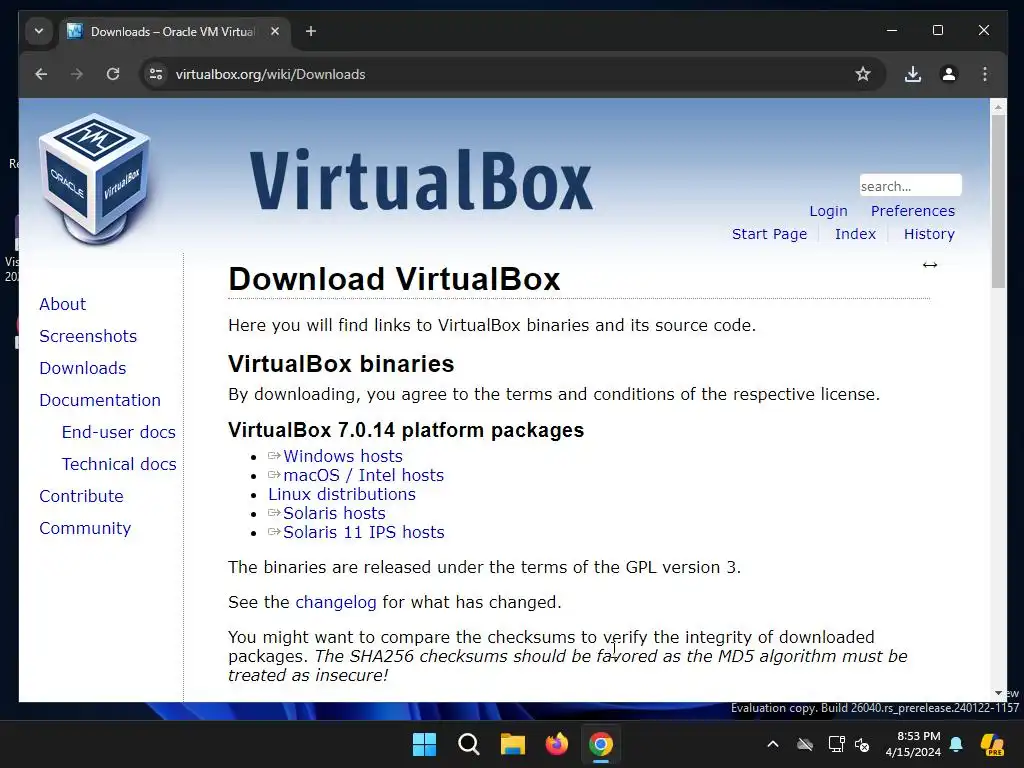Click the muted volume tray icon
This screenshot has height=768, width=1024.
[x=862, y=744]
